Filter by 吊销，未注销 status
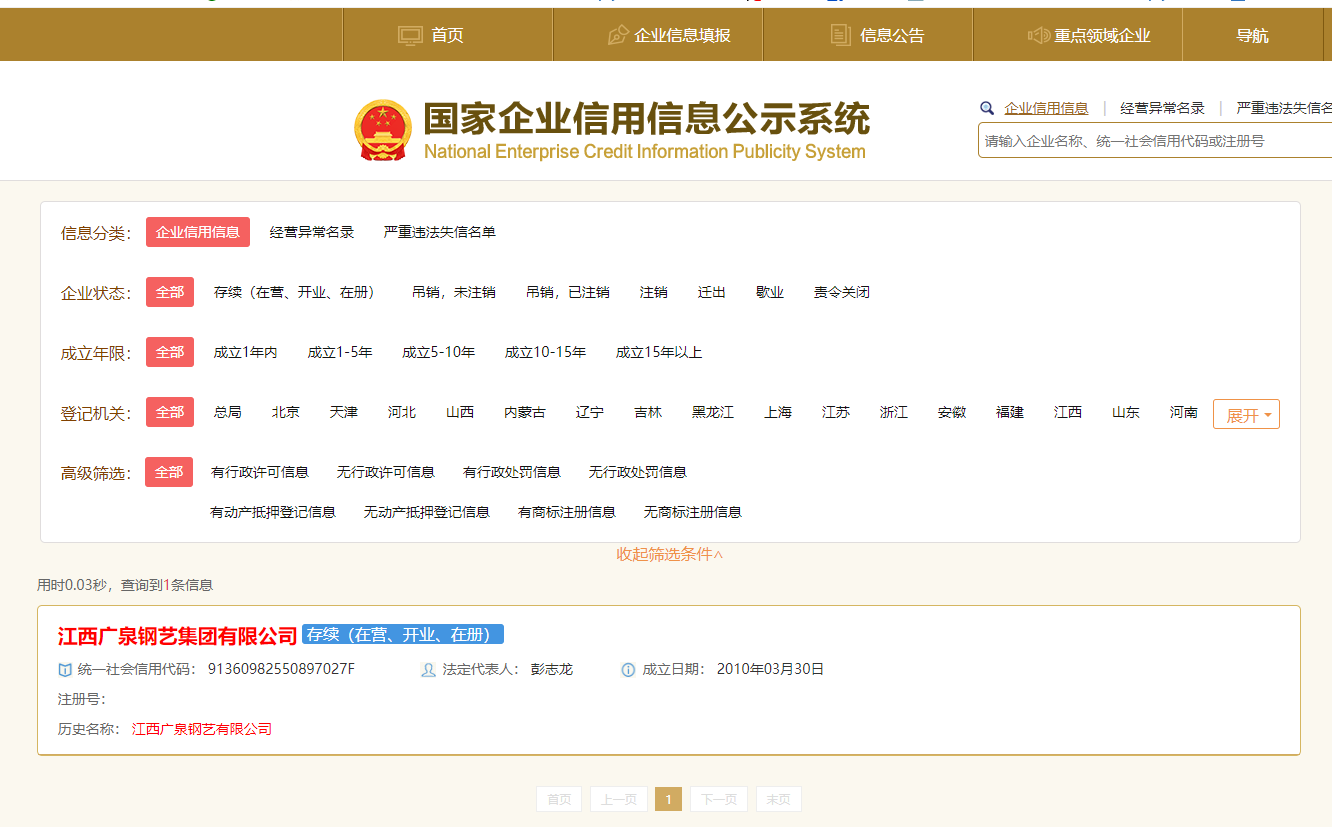 tap(454, 292)
